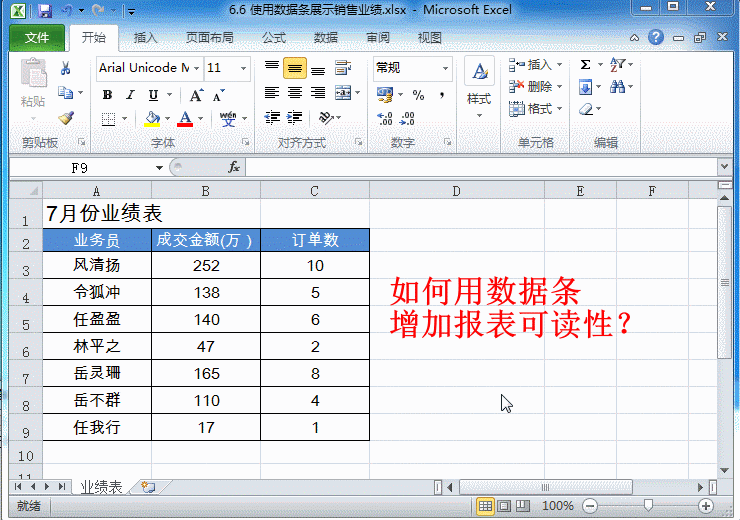Apply comma style
Screen dimensions: 740x520
pos(442,95)
